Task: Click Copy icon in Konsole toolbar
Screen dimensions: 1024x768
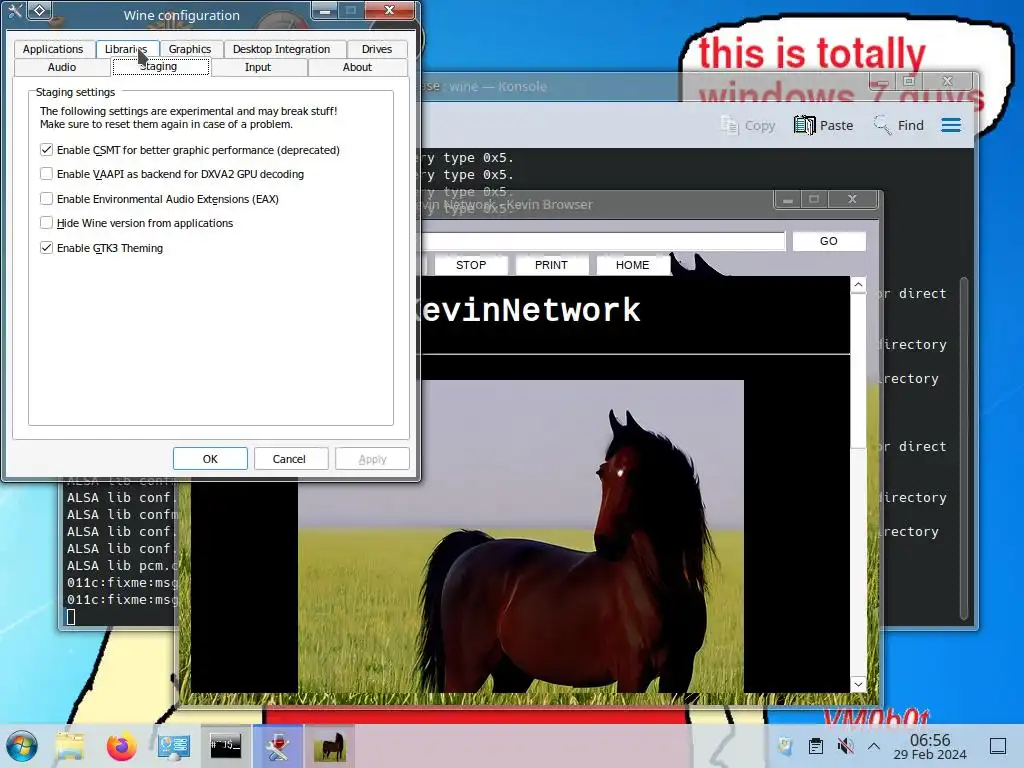Action: tap(748, 125)
